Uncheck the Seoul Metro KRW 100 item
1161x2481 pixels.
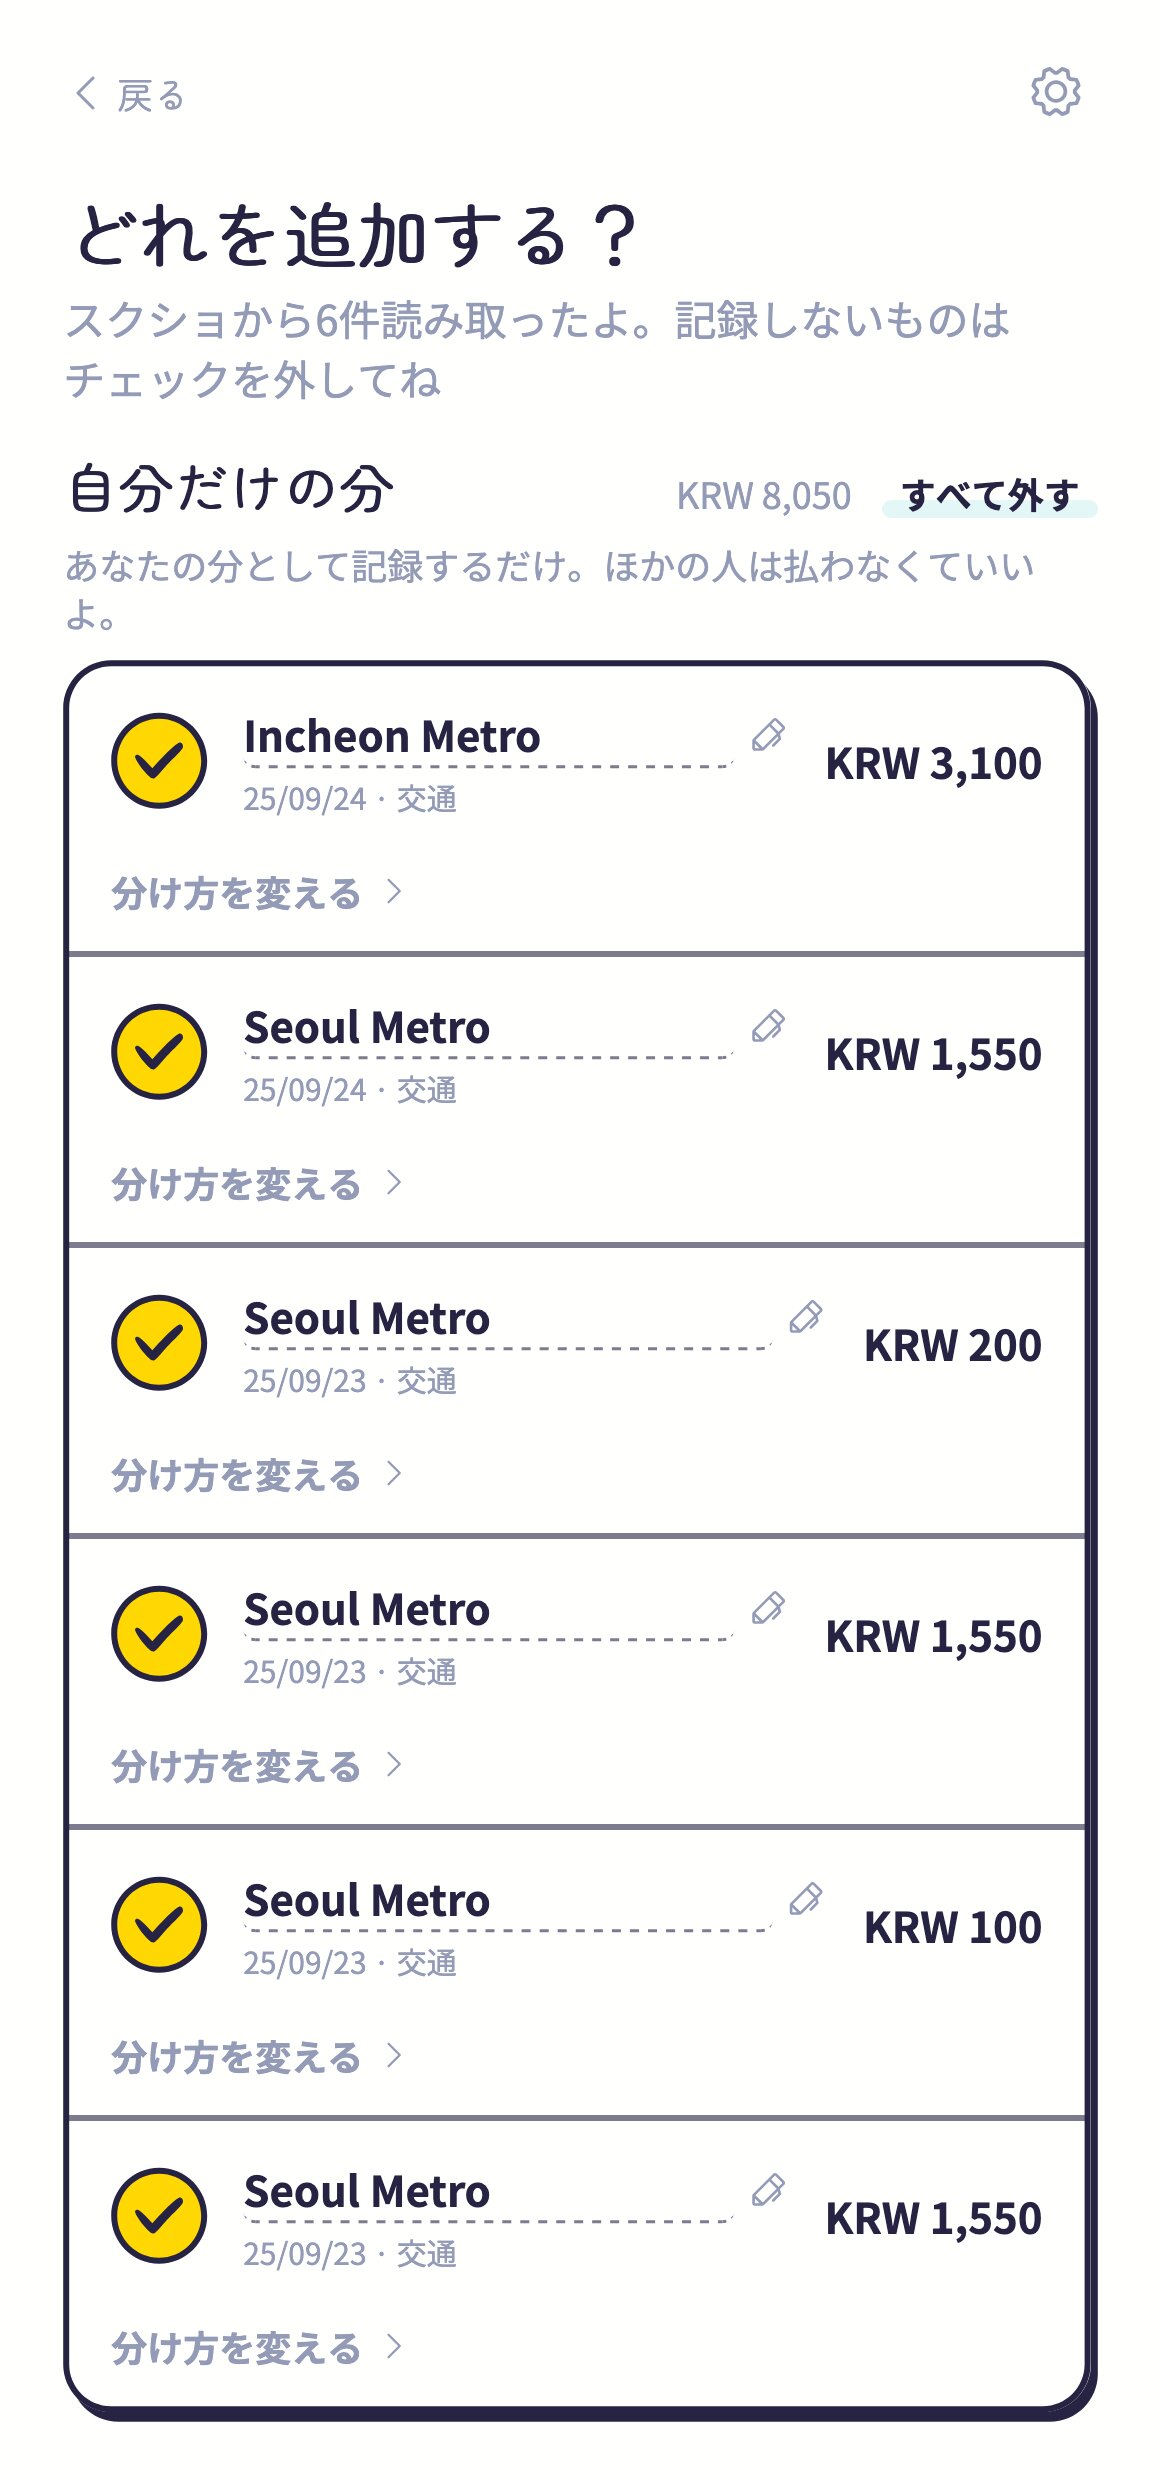point(159,1925)
